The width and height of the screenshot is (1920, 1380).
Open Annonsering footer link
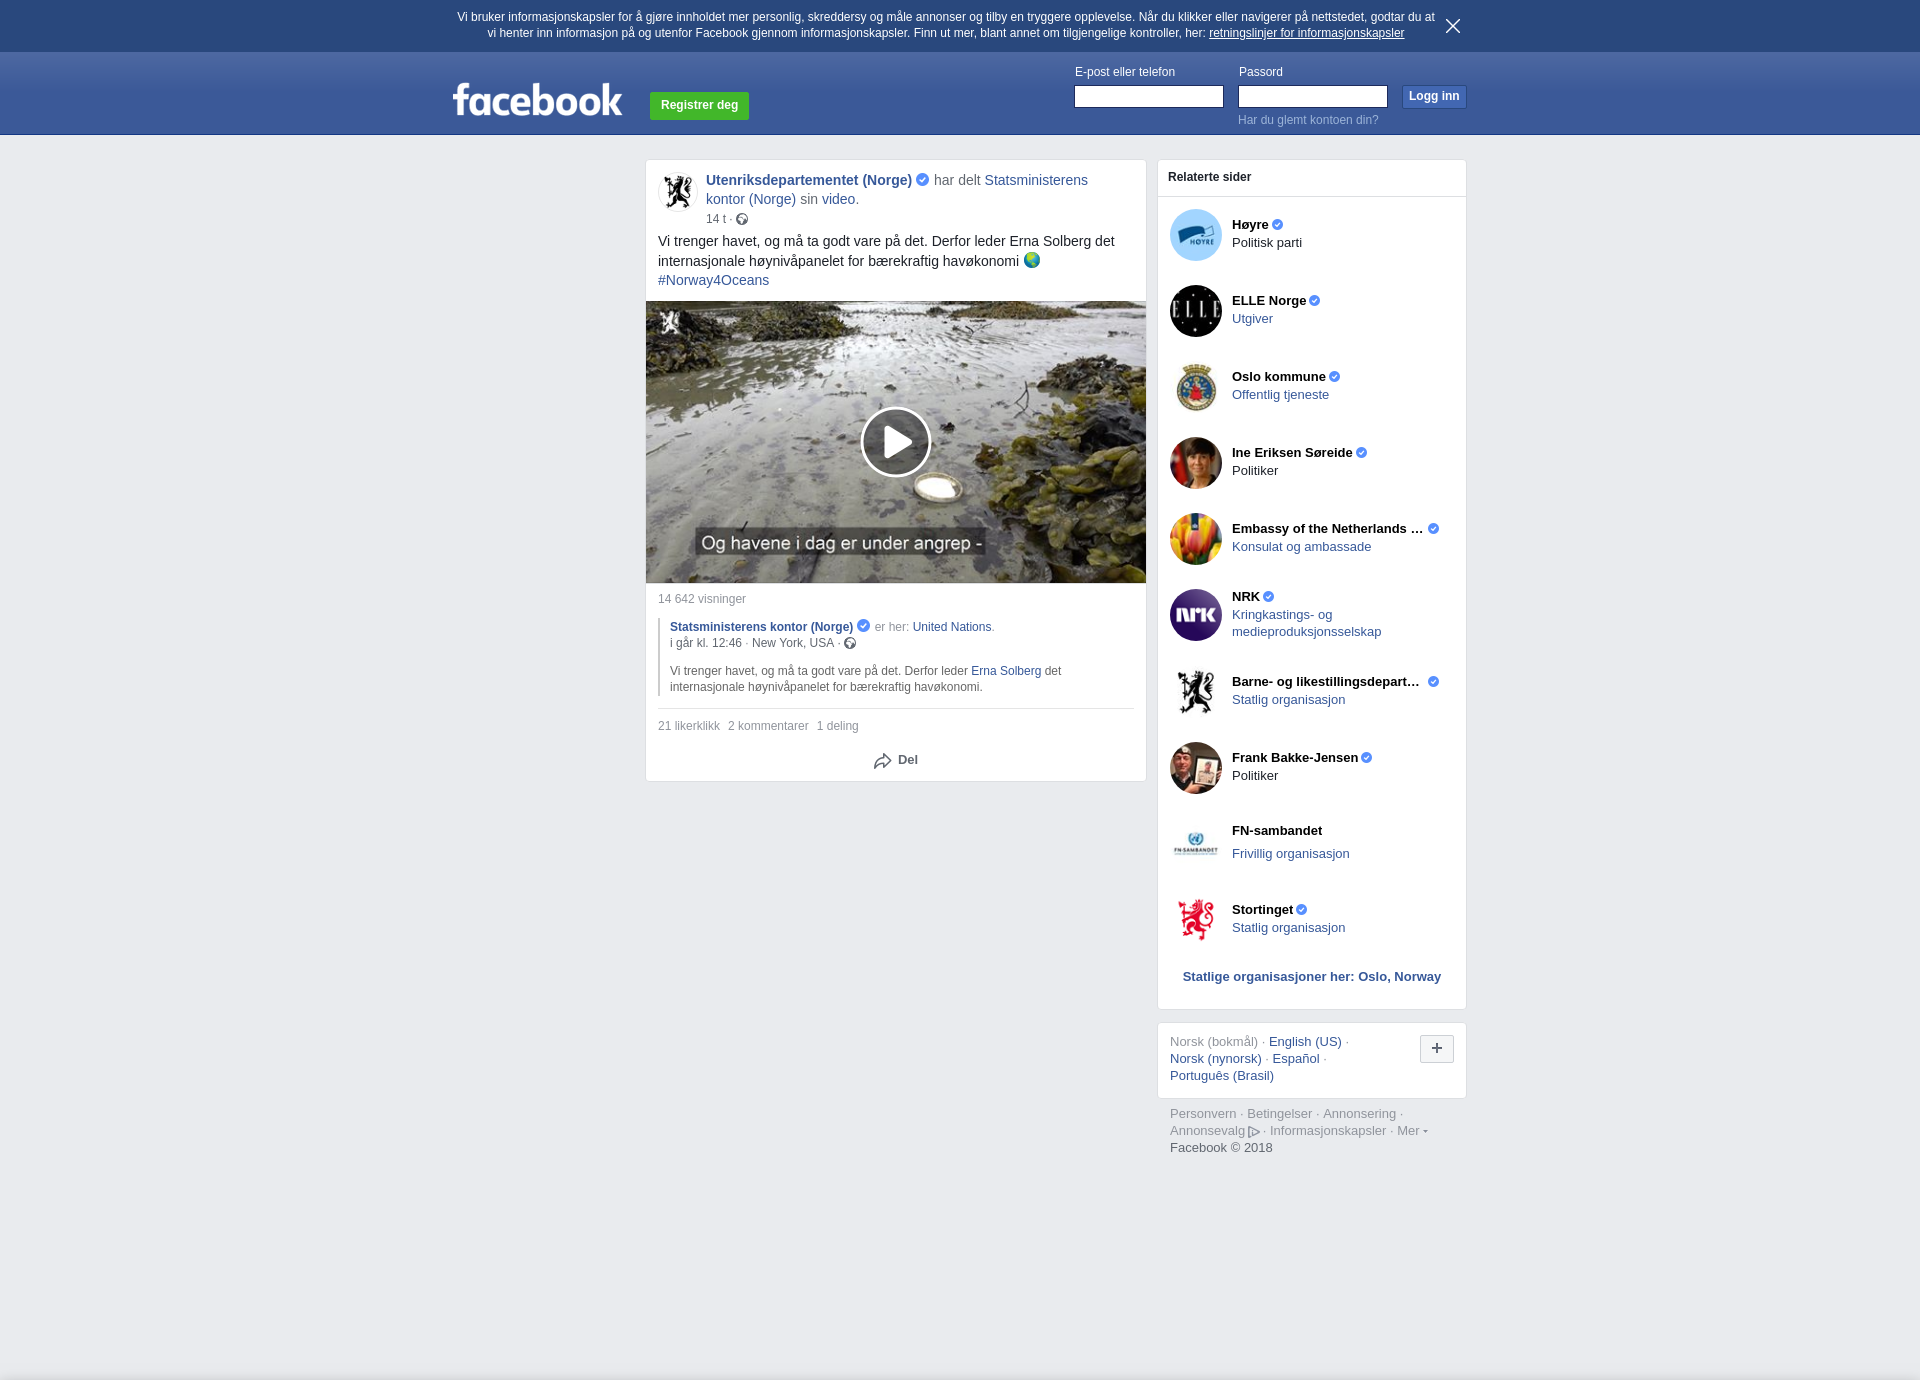(x=1359, y=1114)
